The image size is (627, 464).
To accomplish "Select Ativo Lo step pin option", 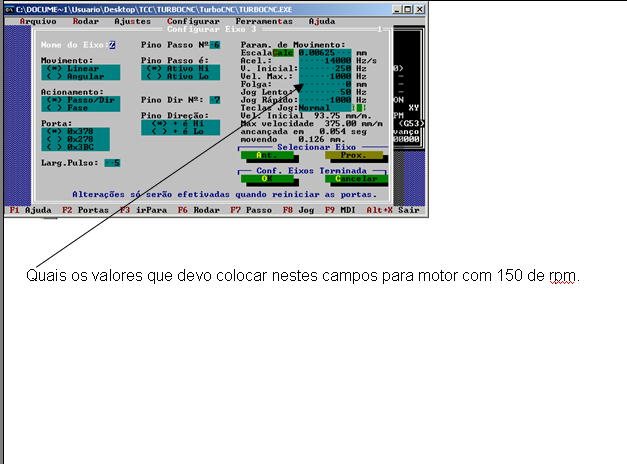I will tap(180, 76).
